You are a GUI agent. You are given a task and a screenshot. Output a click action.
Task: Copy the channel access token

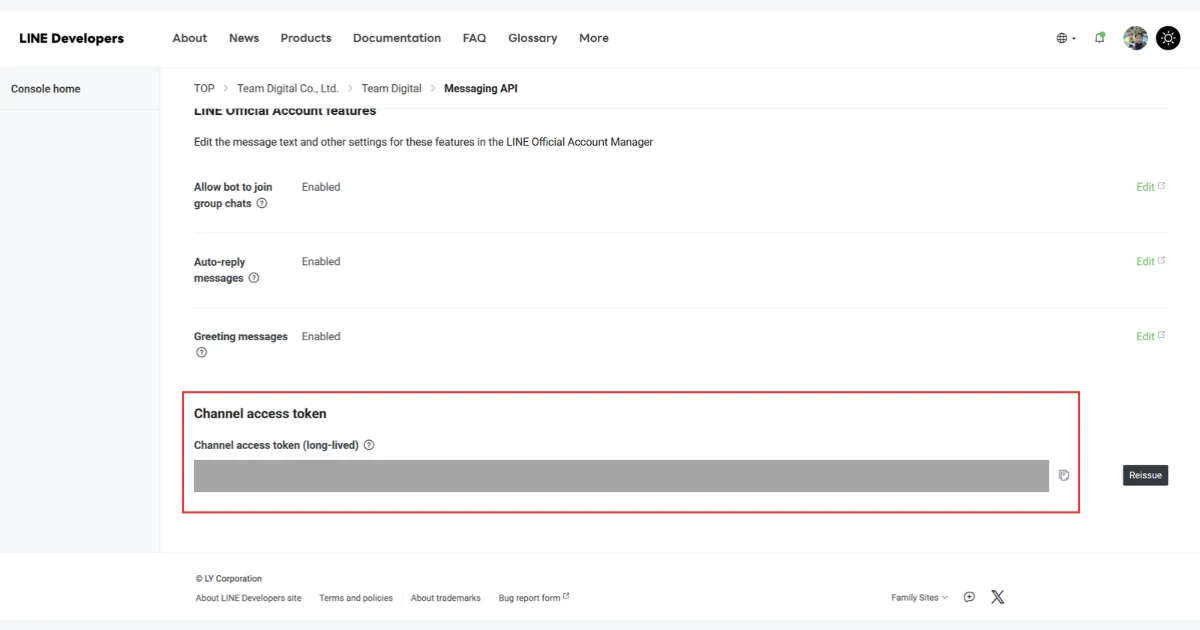pos(1064,475)
